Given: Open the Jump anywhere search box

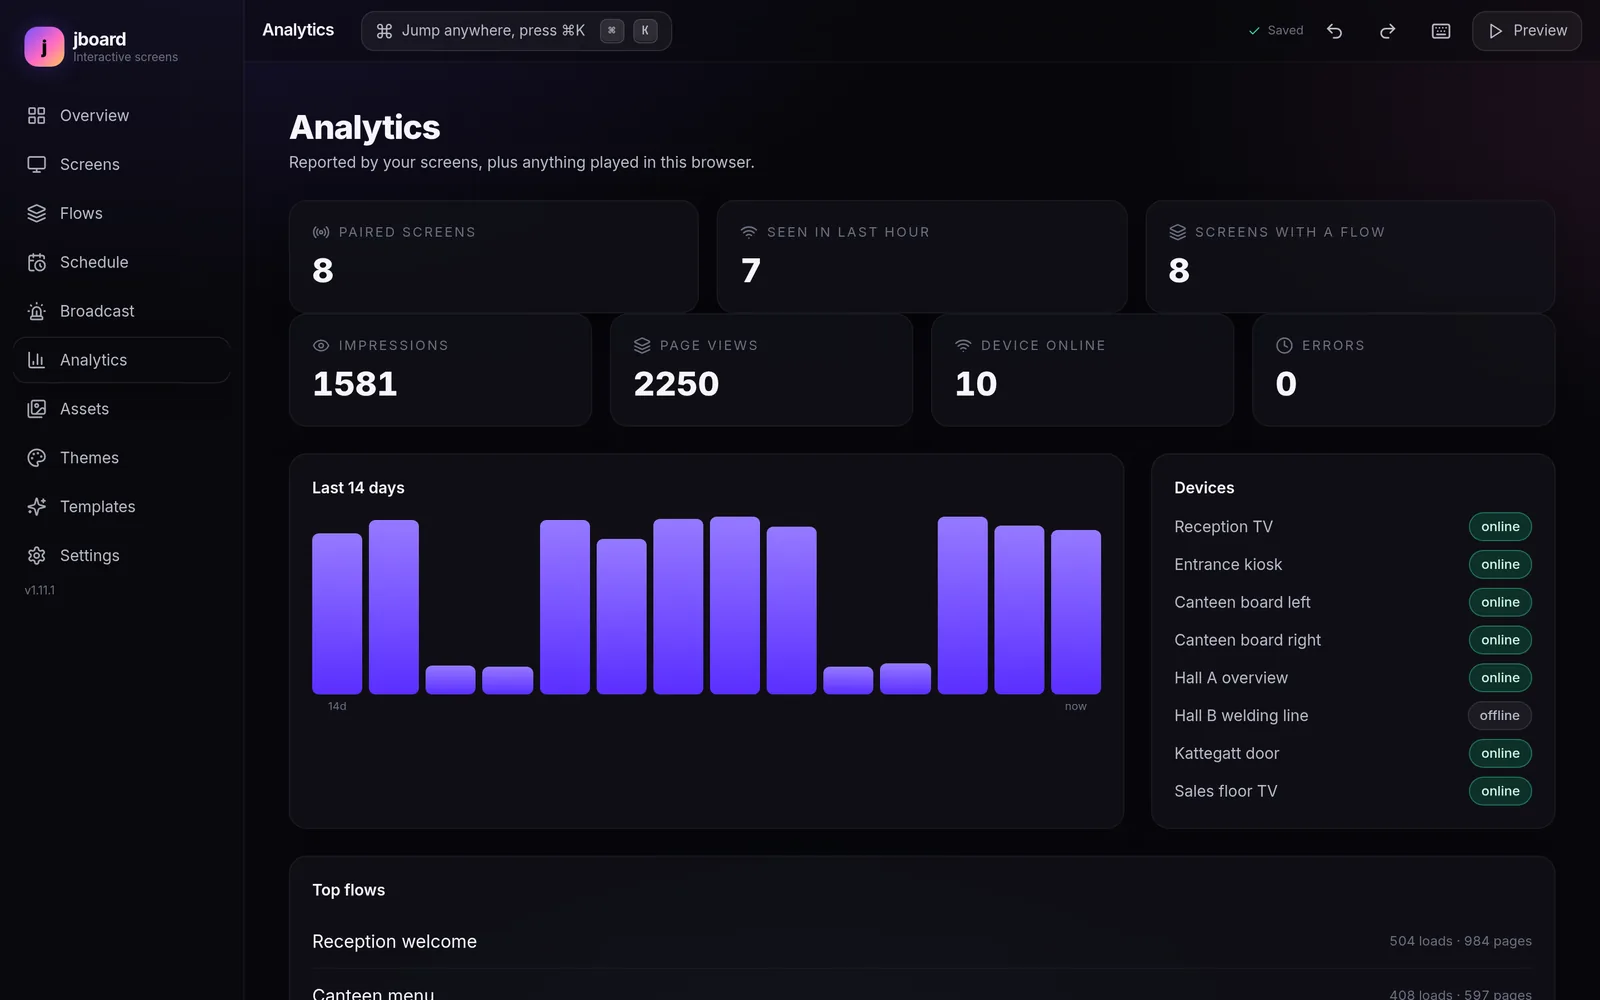Looking at the screenshot, I should 516,31.
